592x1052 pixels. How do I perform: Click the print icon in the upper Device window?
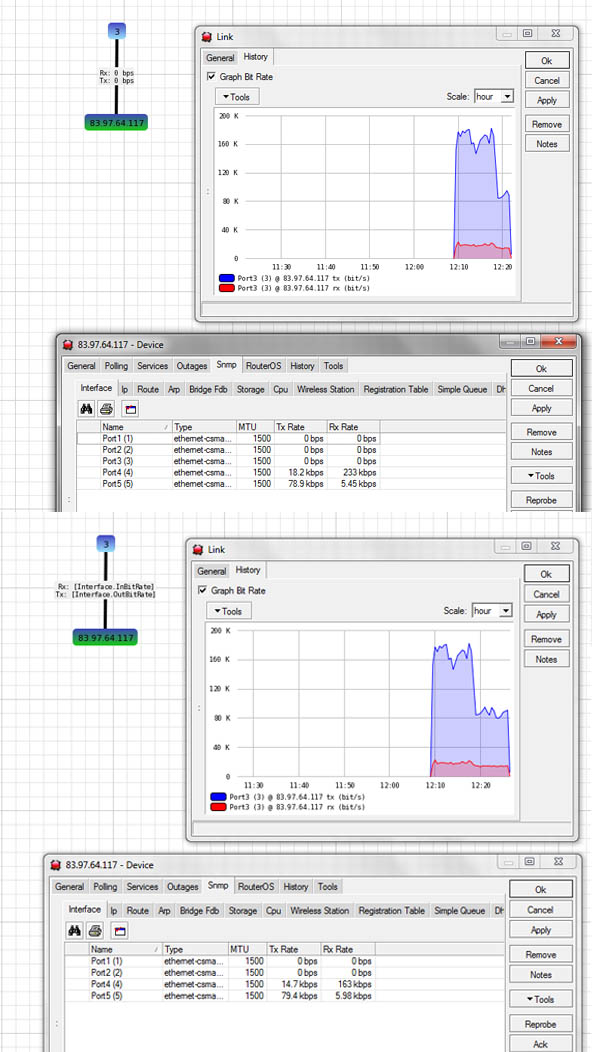coord(107,408)
